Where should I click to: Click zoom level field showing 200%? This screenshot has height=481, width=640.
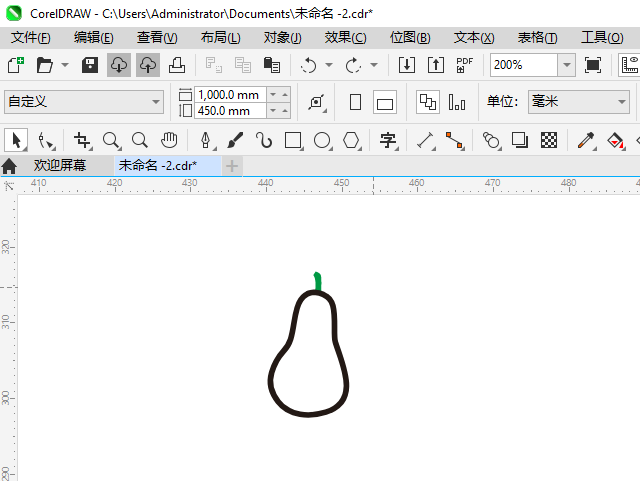524,65
